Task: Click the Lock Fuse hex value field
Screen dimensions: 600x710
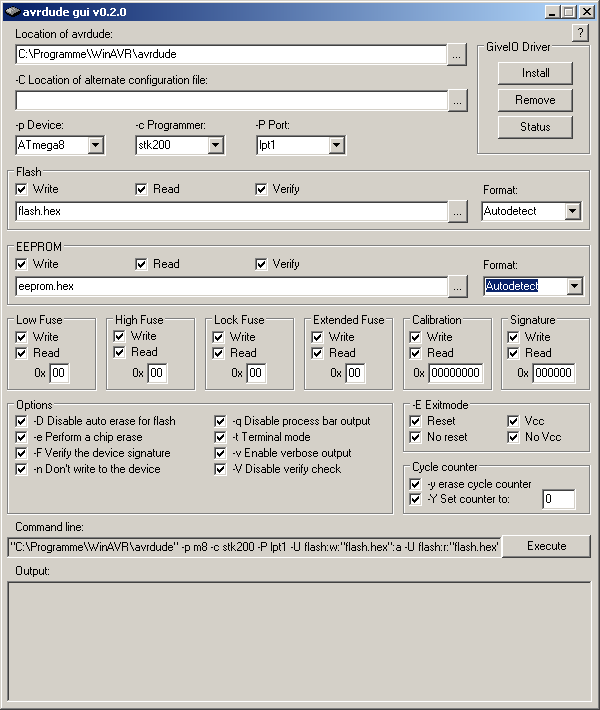Action: point(256,373)
